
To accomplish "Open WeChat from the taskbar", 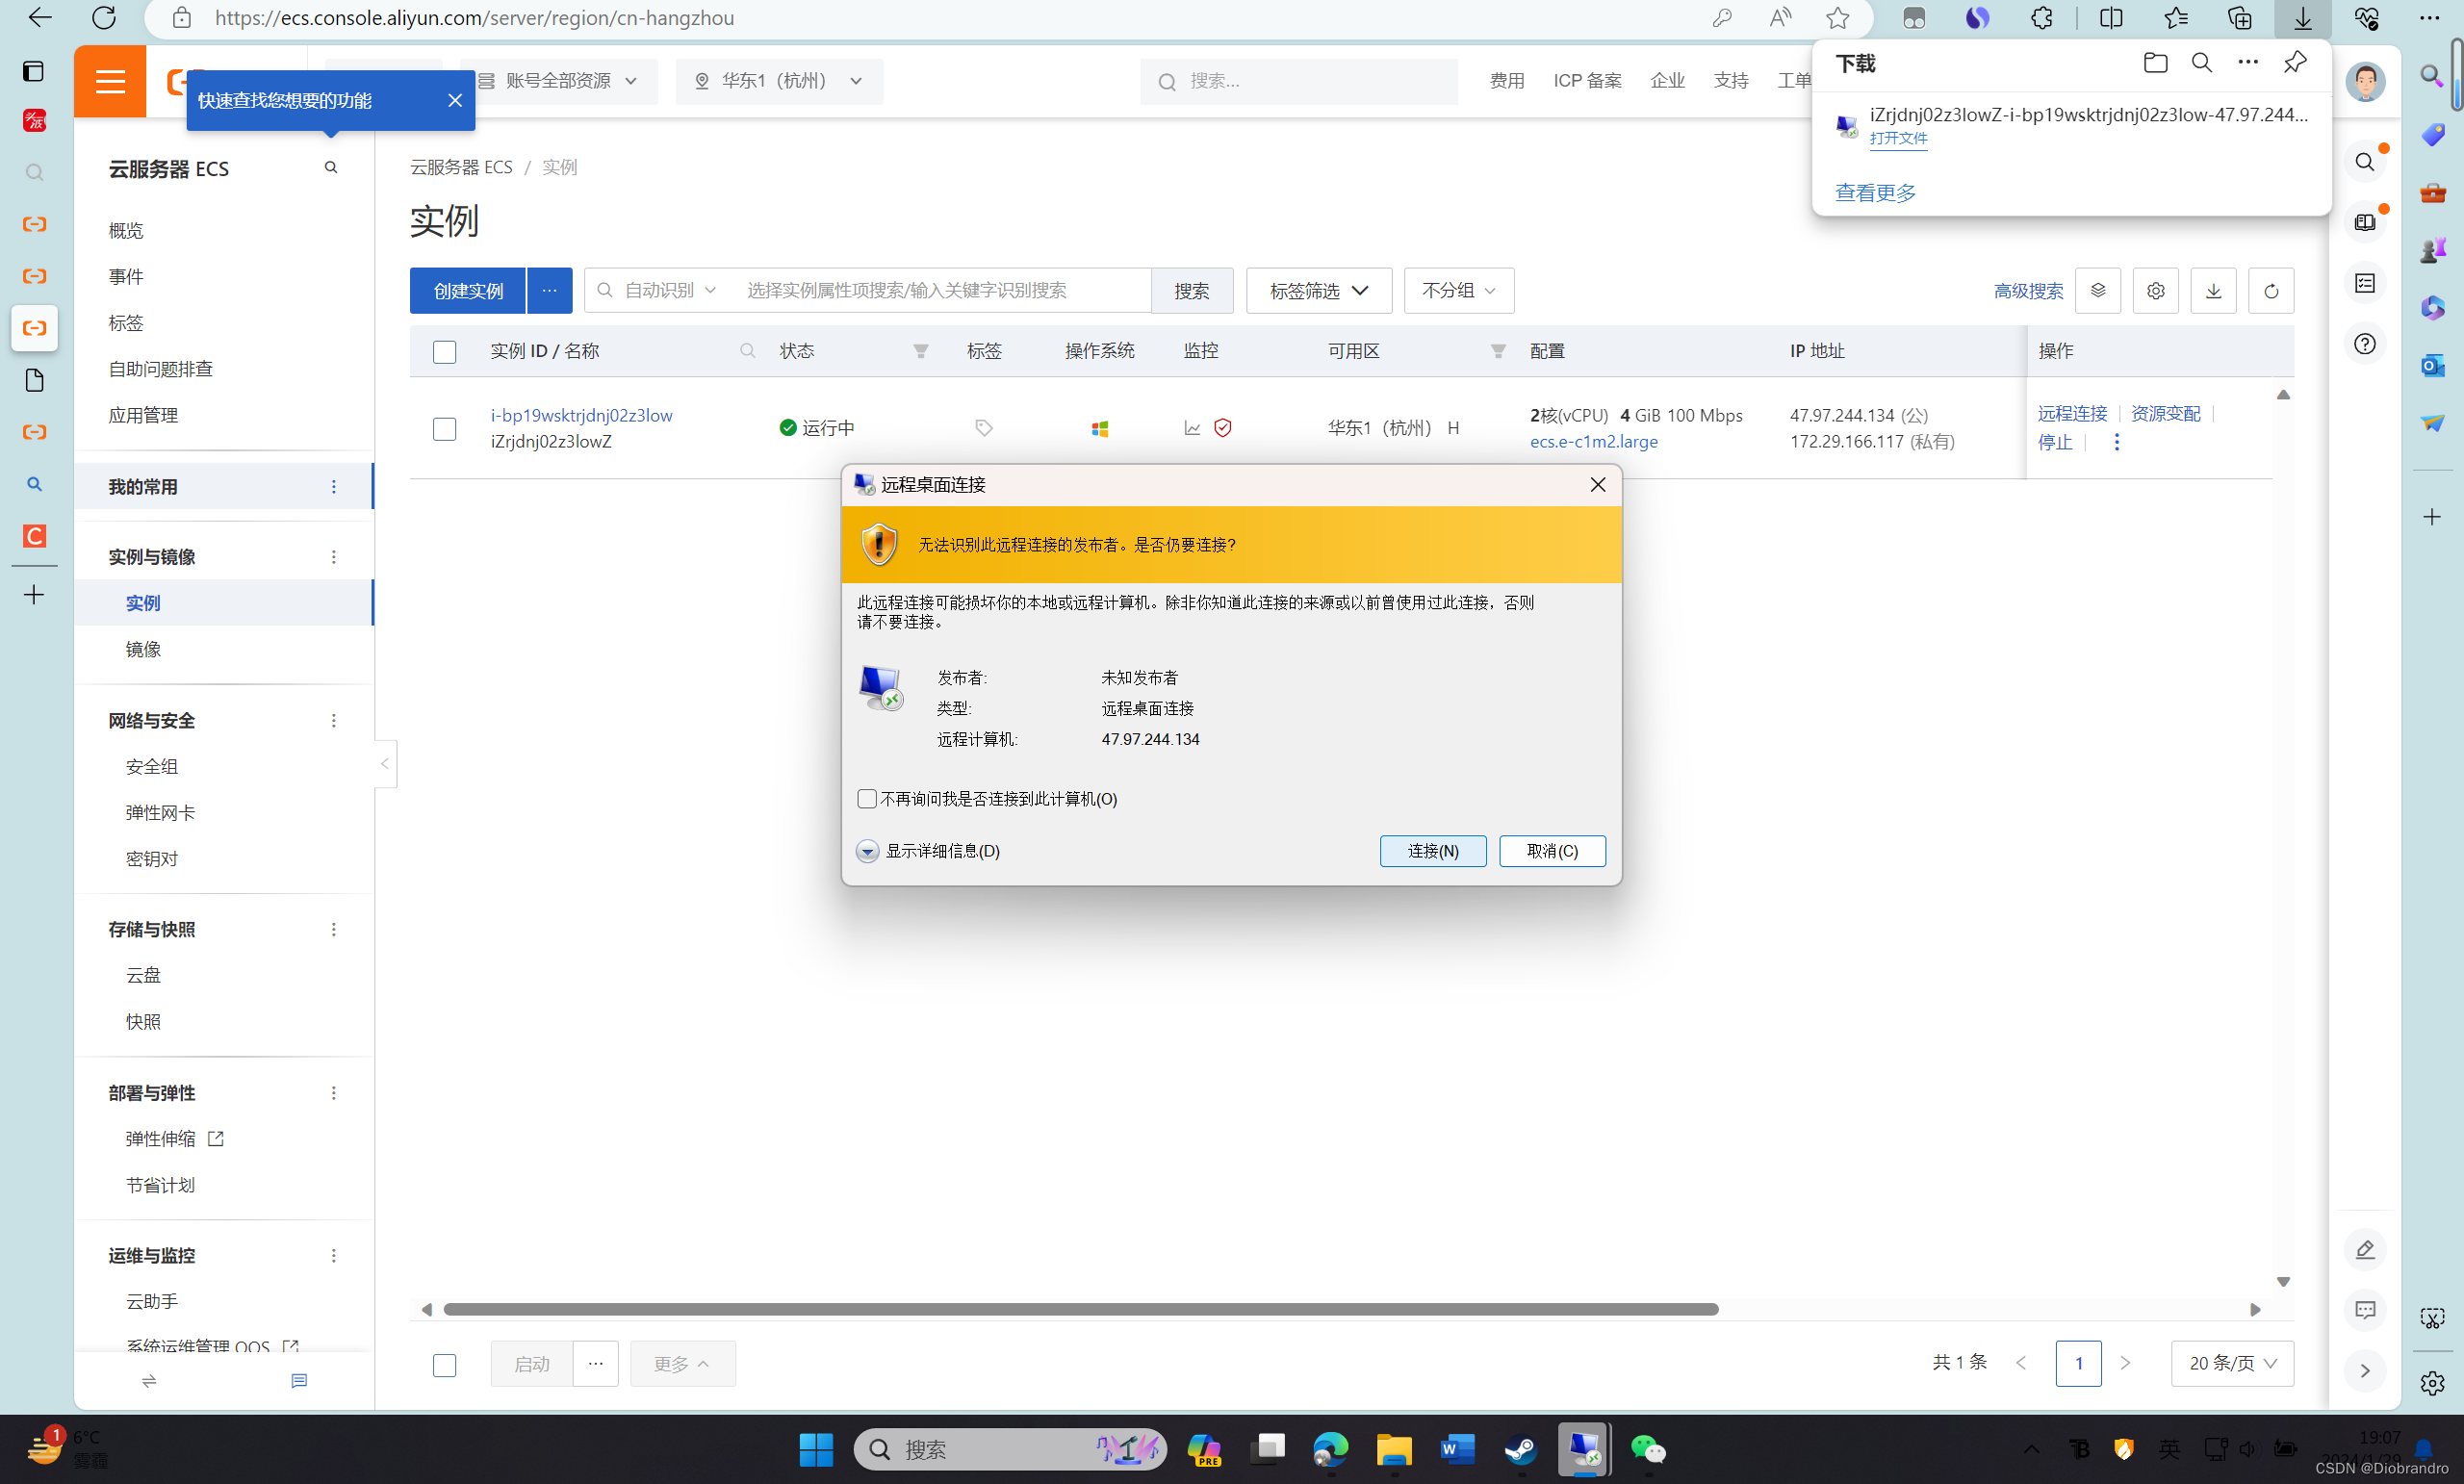I will coord(1647,1449).
